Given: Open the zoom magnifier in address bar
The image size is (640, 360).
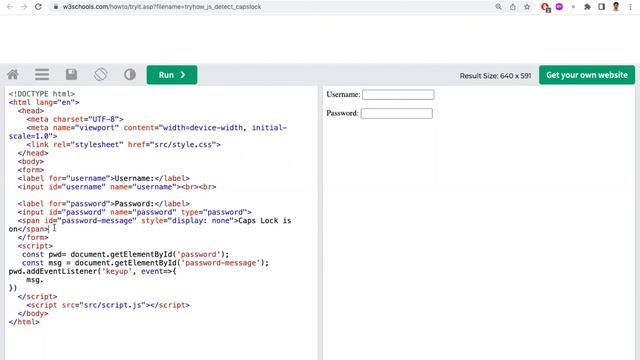Looking at the screenshot, I should (498, 7).
